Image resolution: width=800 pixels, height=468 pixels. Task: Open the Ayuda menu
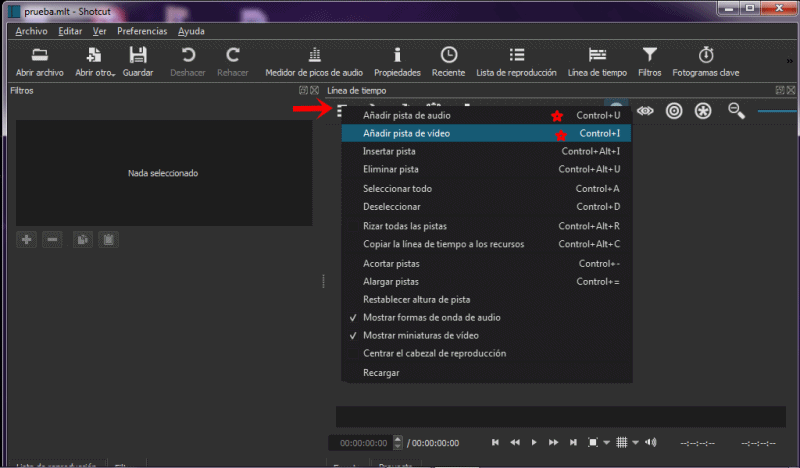click(x=191, y=31)
